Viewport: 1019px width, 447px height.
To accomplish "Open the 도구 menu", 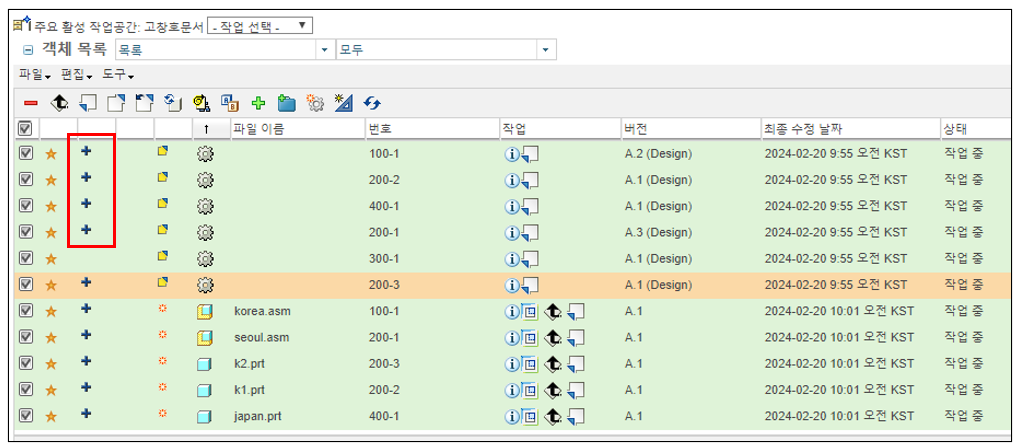I will click(118, 76).
